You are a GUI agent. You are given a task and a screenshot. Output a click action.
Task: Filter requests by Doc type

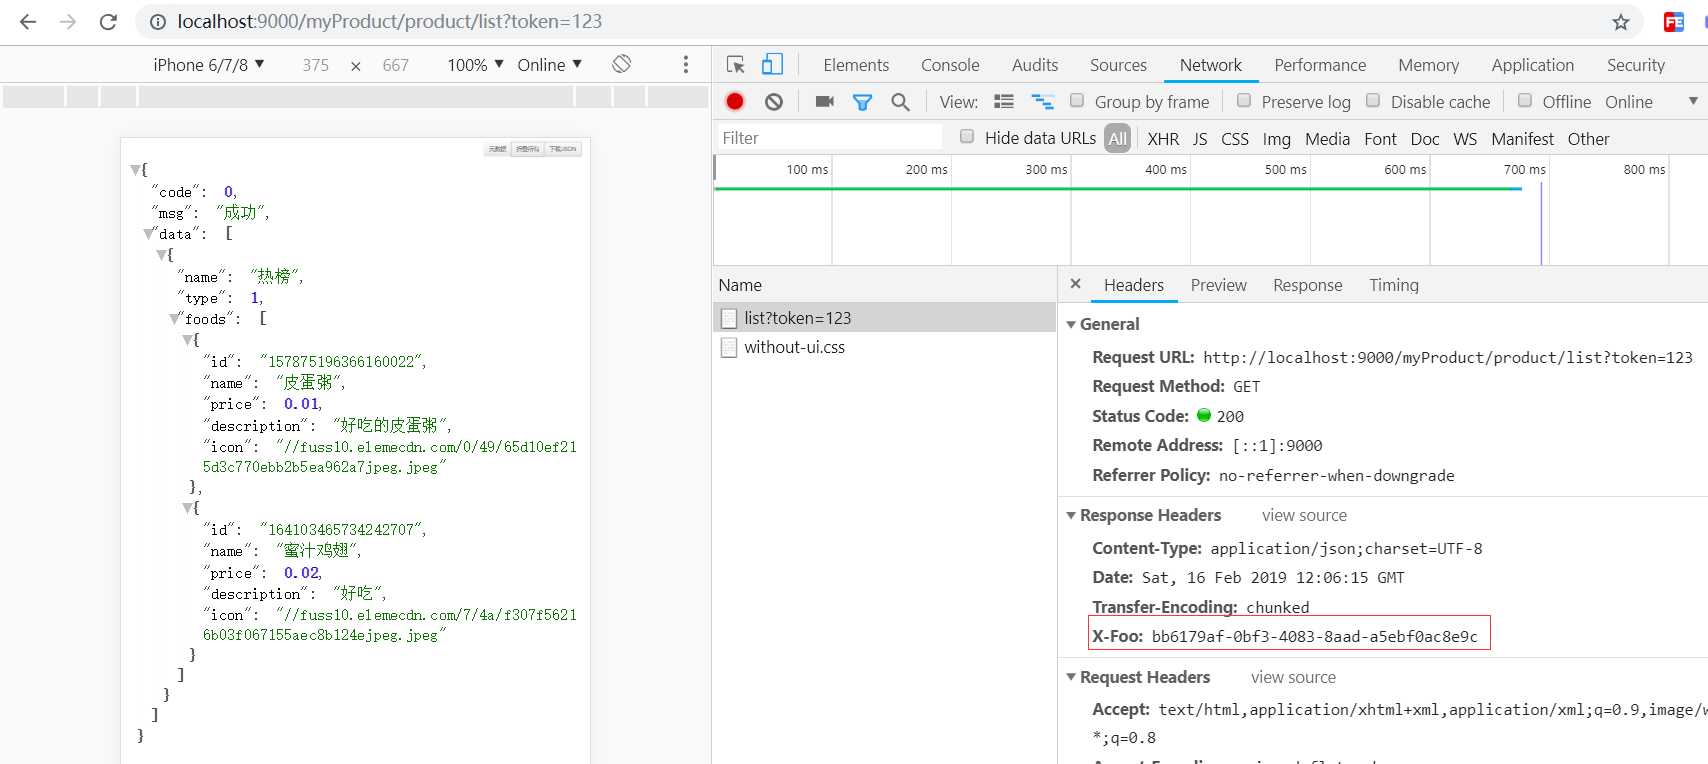coord(1425,139)
